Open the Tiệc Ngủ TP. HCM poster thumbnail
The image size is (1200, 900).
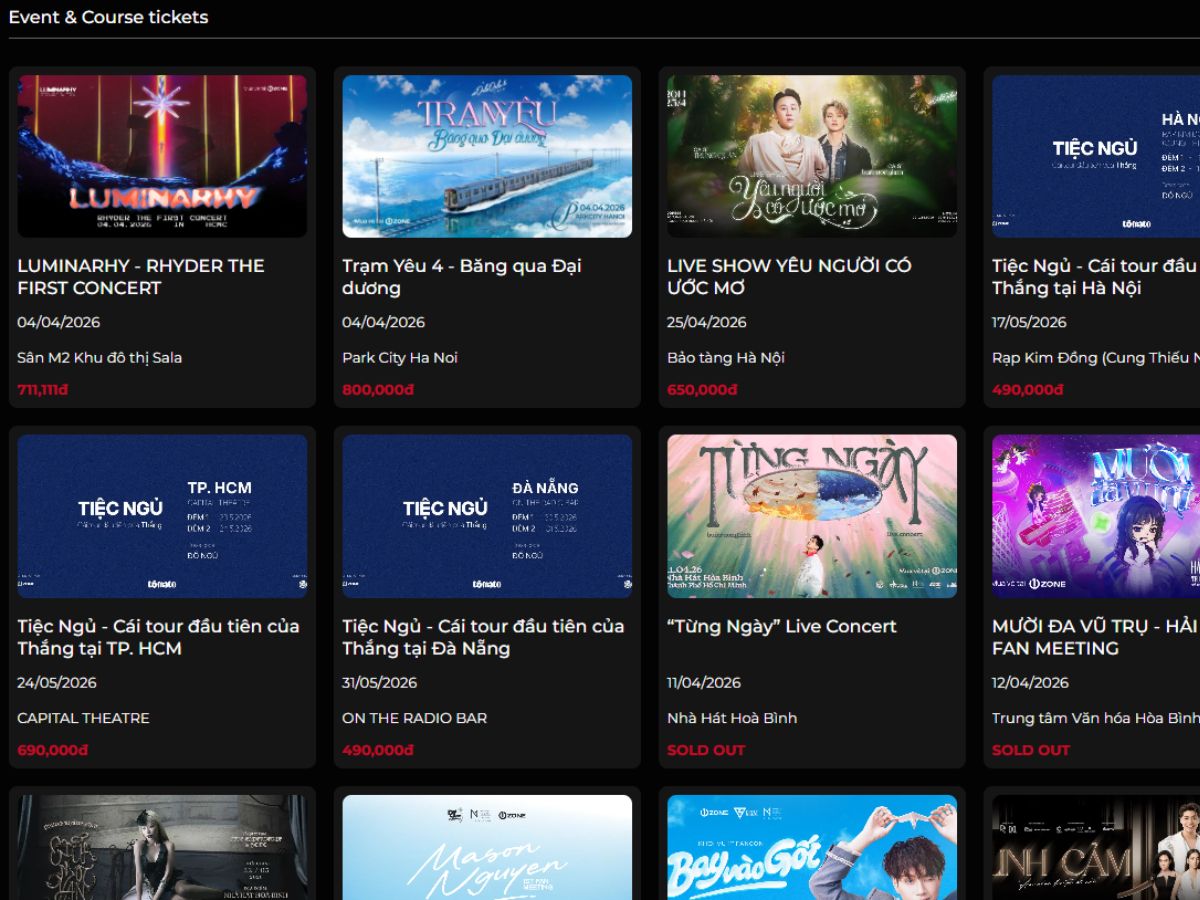point(162,516)
